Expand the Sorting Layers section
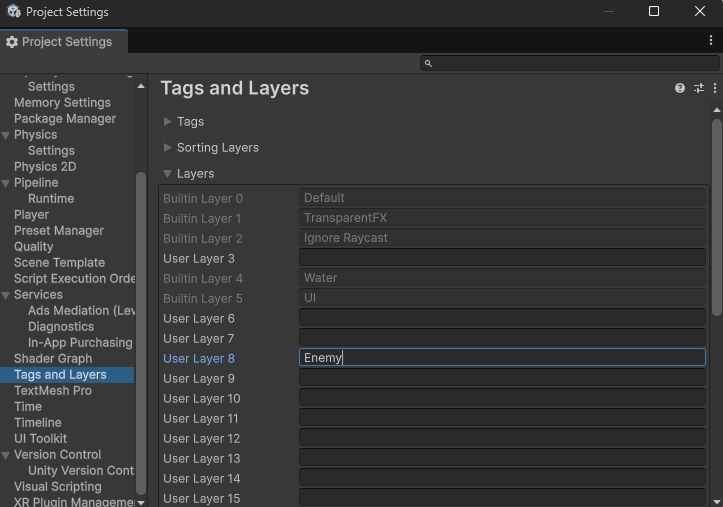This screenshot has width=723, height=507. coord(167,147)
